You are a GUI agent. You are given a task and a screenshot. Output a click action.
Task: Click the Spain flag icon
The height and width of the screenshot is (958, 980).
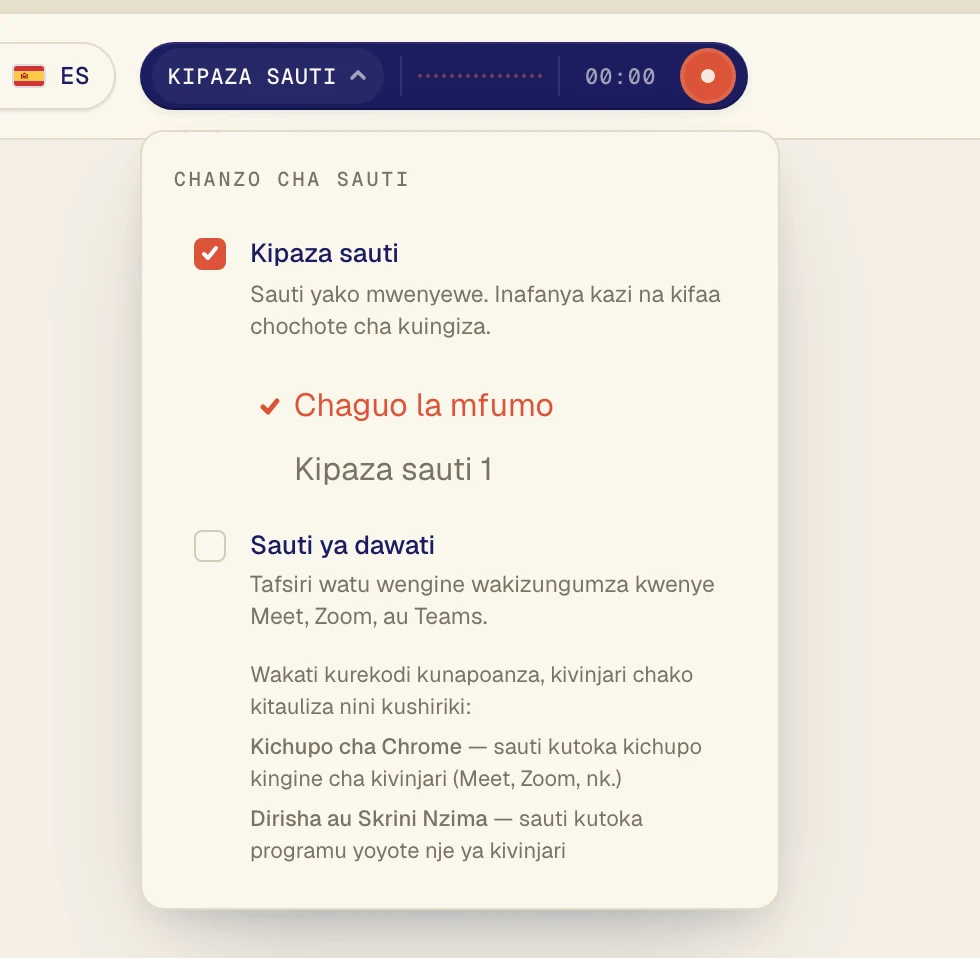tap(29, 76)
